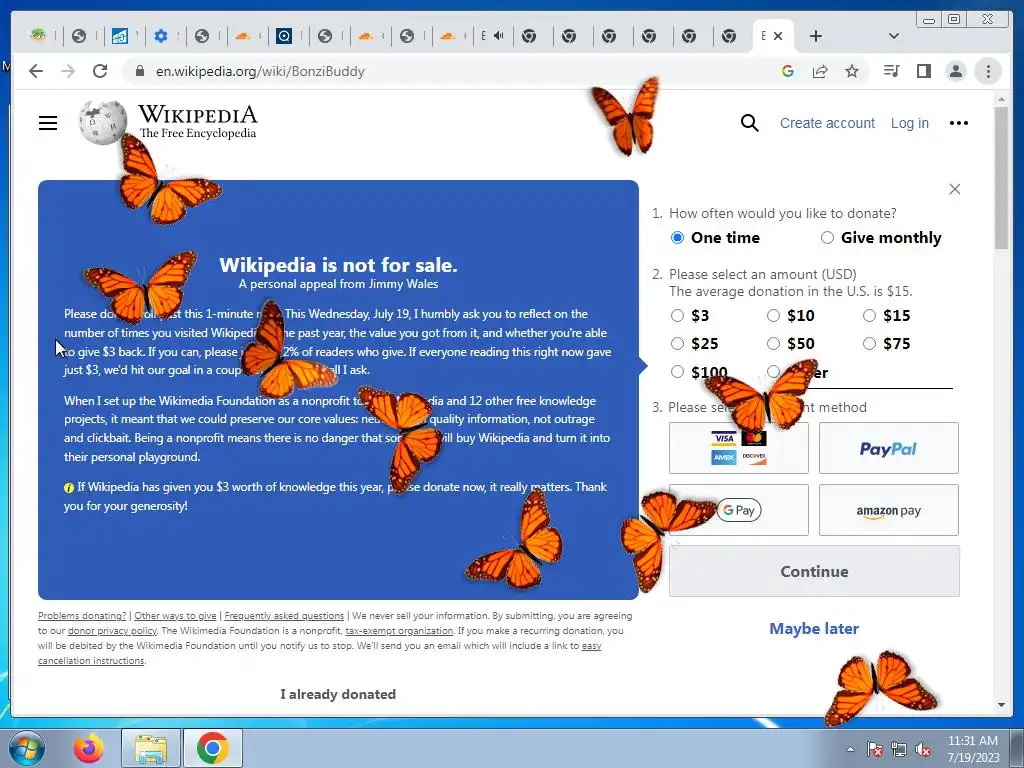Switch to the tab with blue chart favicon
1024x768 pixels.
pos(120,36)
